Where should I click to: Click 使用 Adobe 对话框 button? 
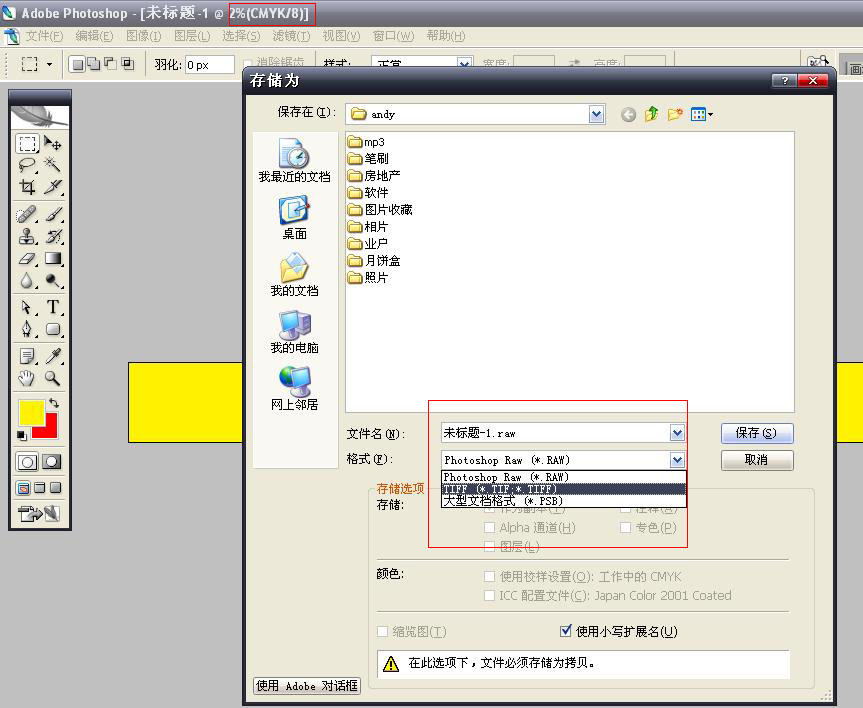[x=307, y=686]
